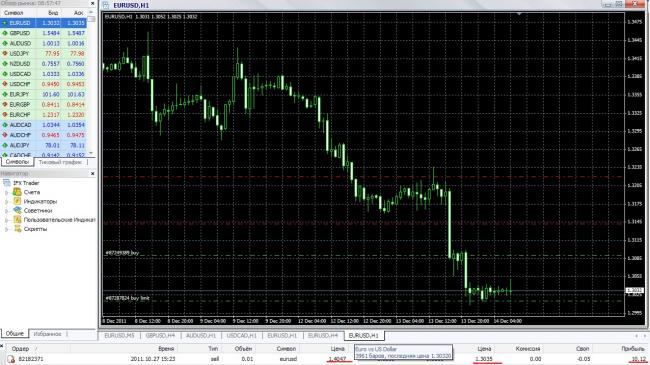This screenshot has width=650, height=365.
Task: Open the Советники experts icon
Action: [x=17, y=210]
